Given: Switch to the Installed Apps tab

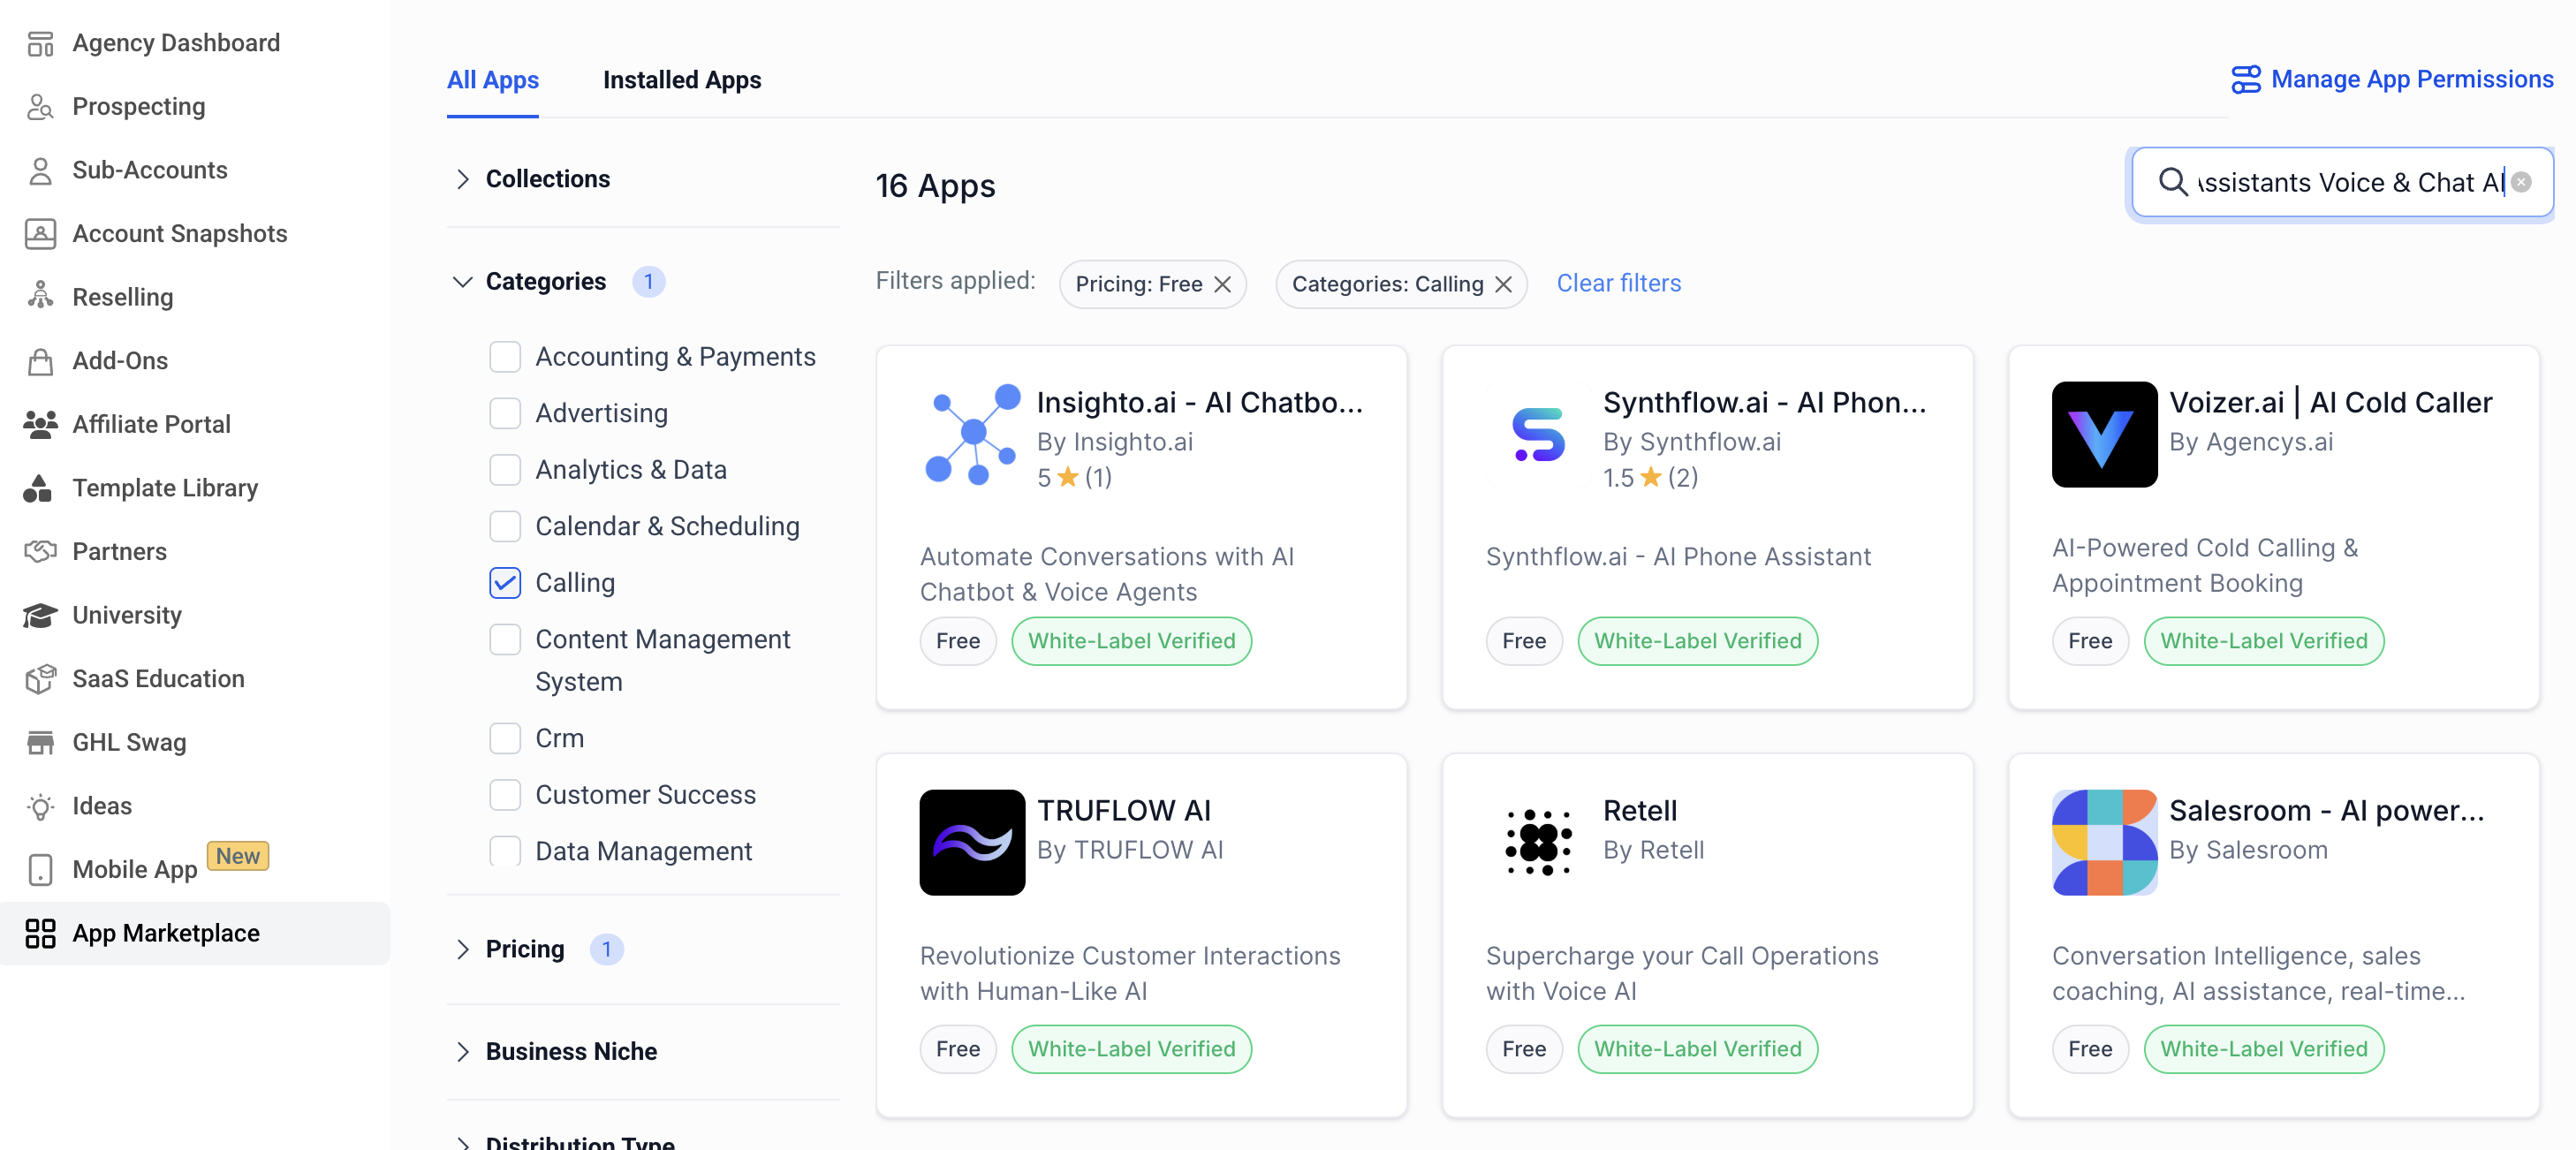Looking at the screenshot, I should [x=682, y=80].
